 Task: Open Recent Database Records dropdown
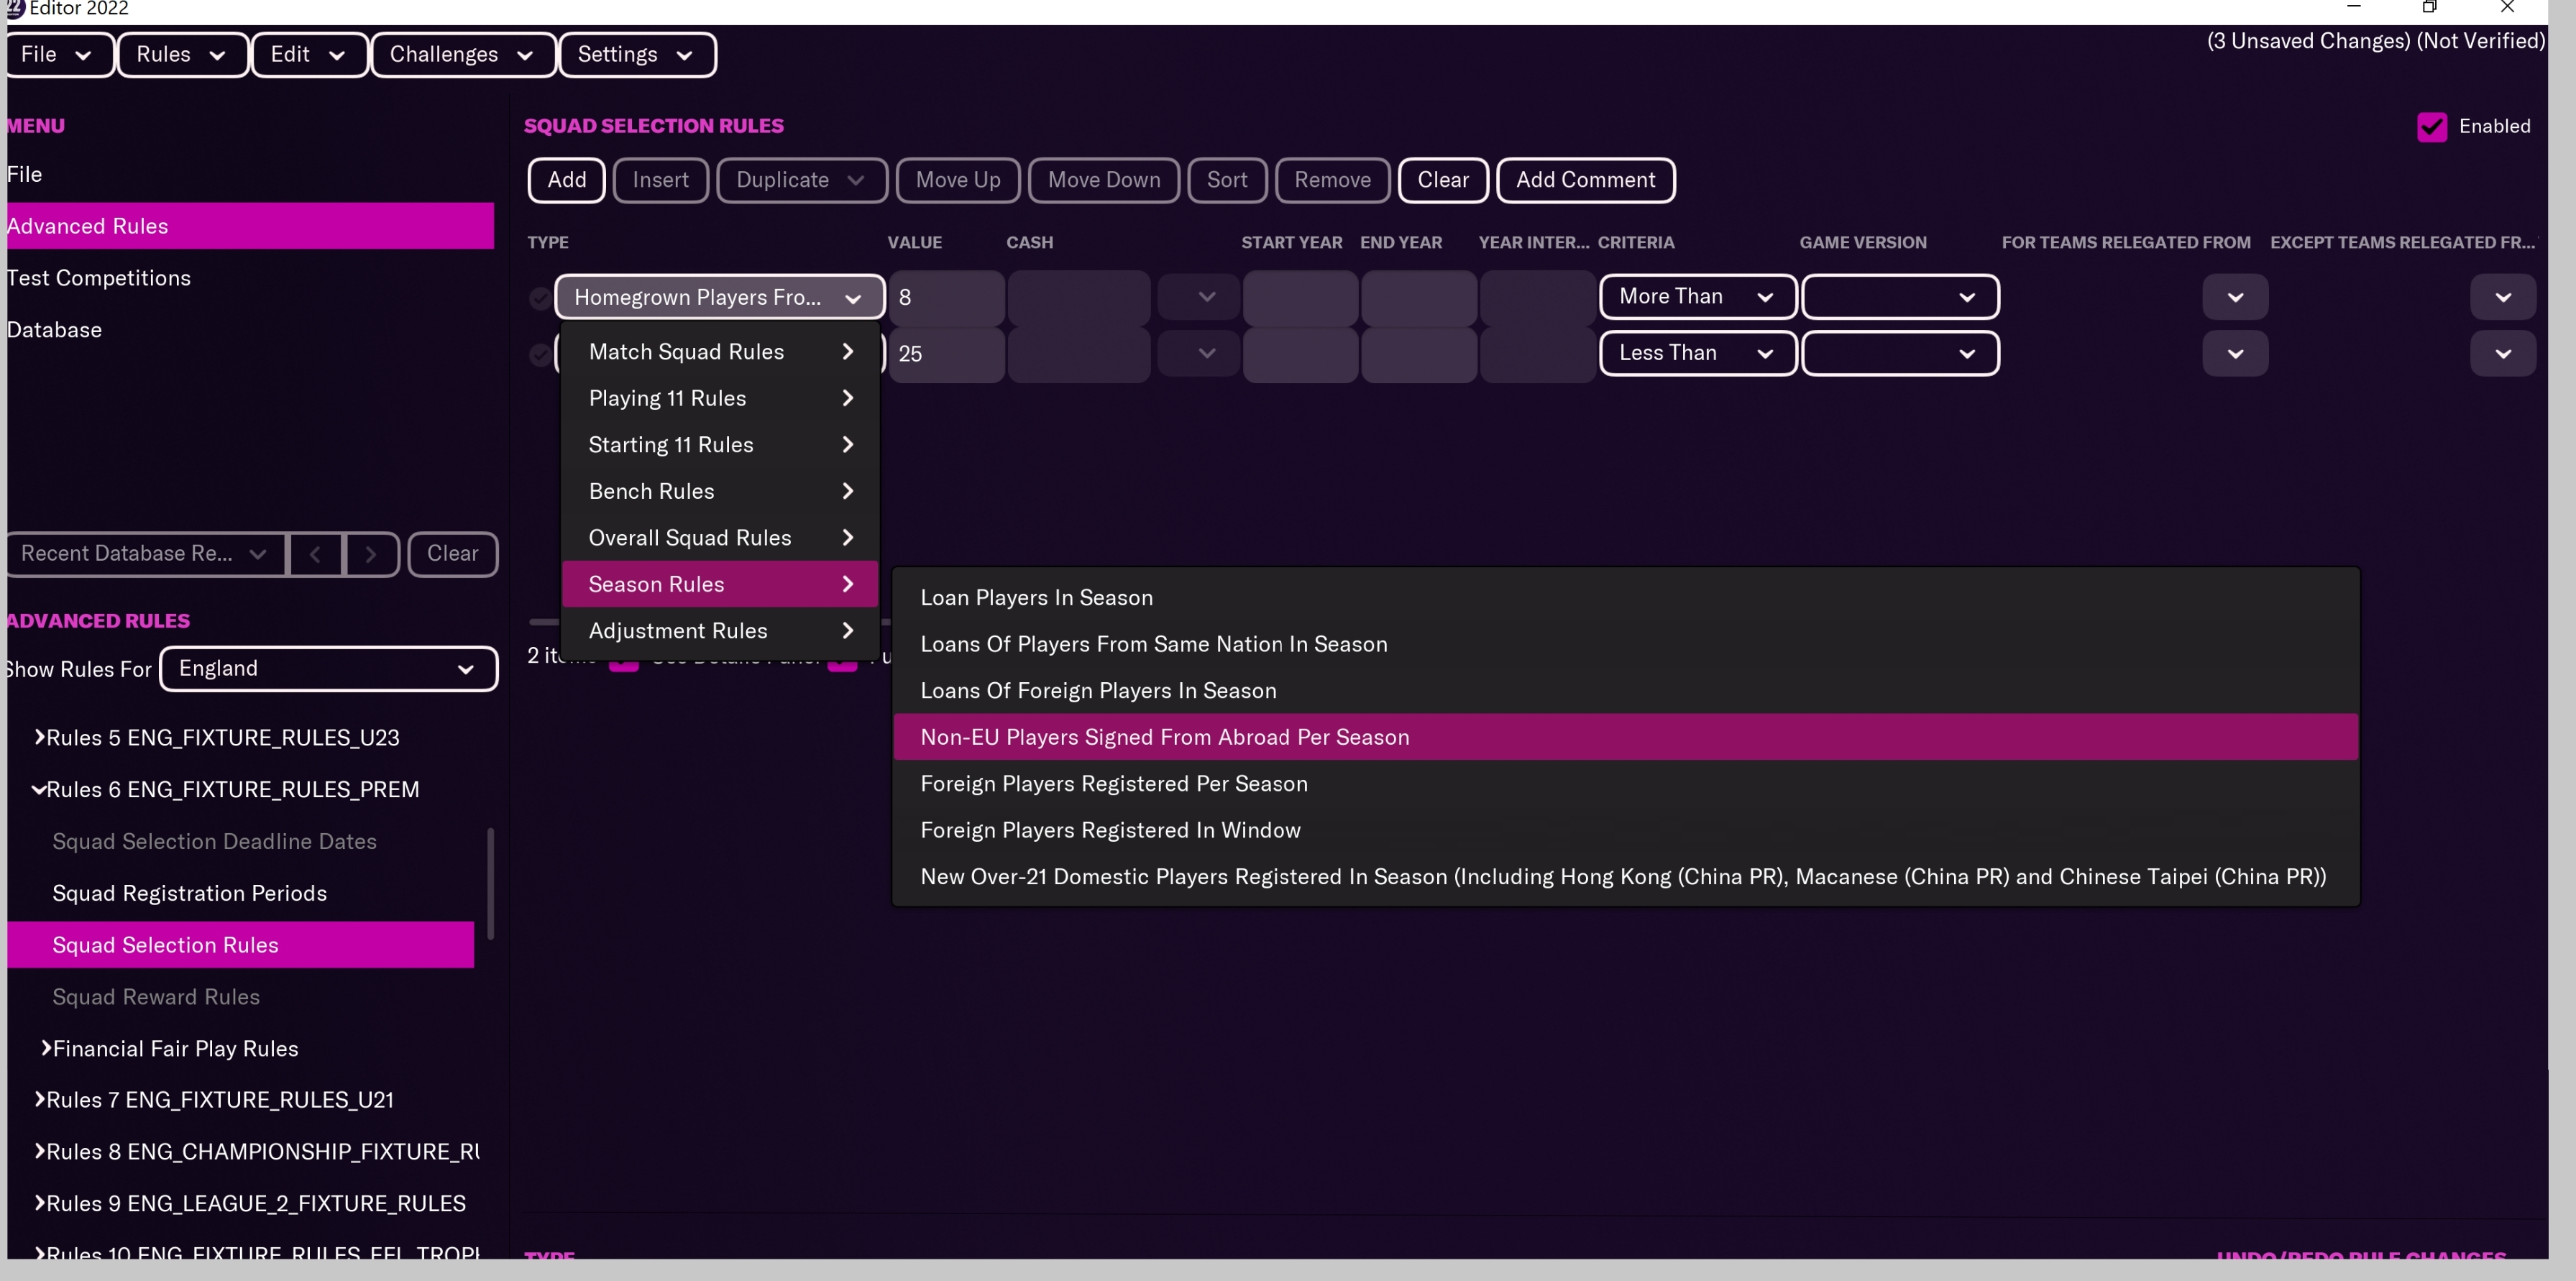point(145,554)
